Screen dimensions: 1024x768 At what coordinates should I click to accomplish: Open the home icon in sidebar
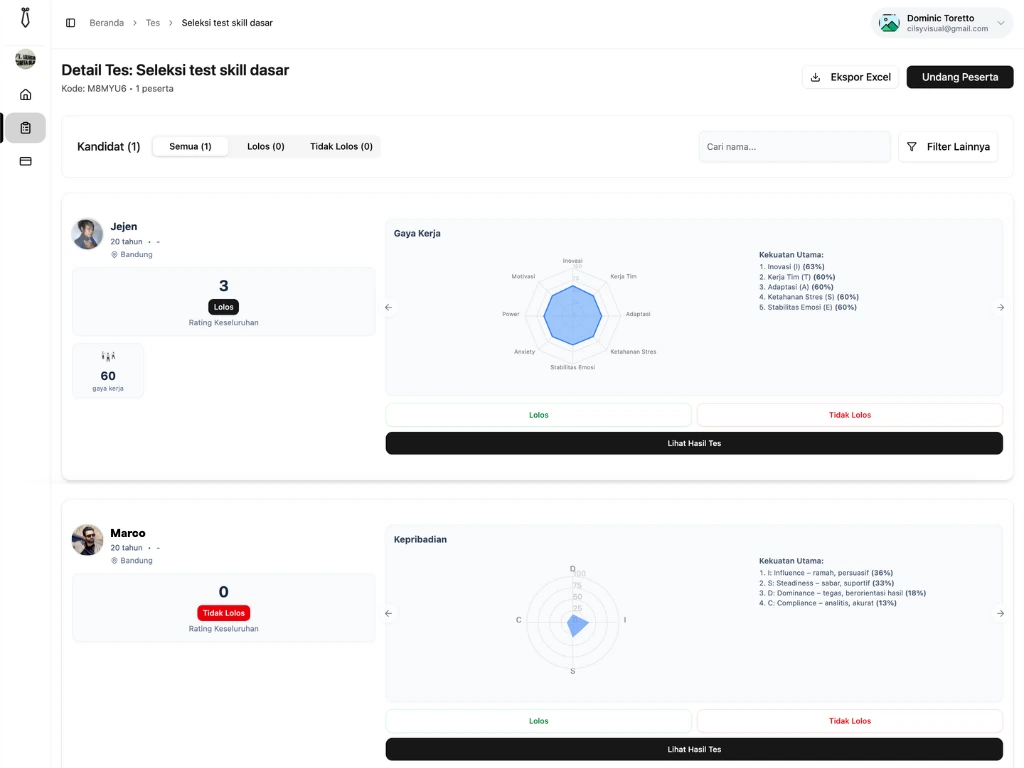[x=25, y=95]
